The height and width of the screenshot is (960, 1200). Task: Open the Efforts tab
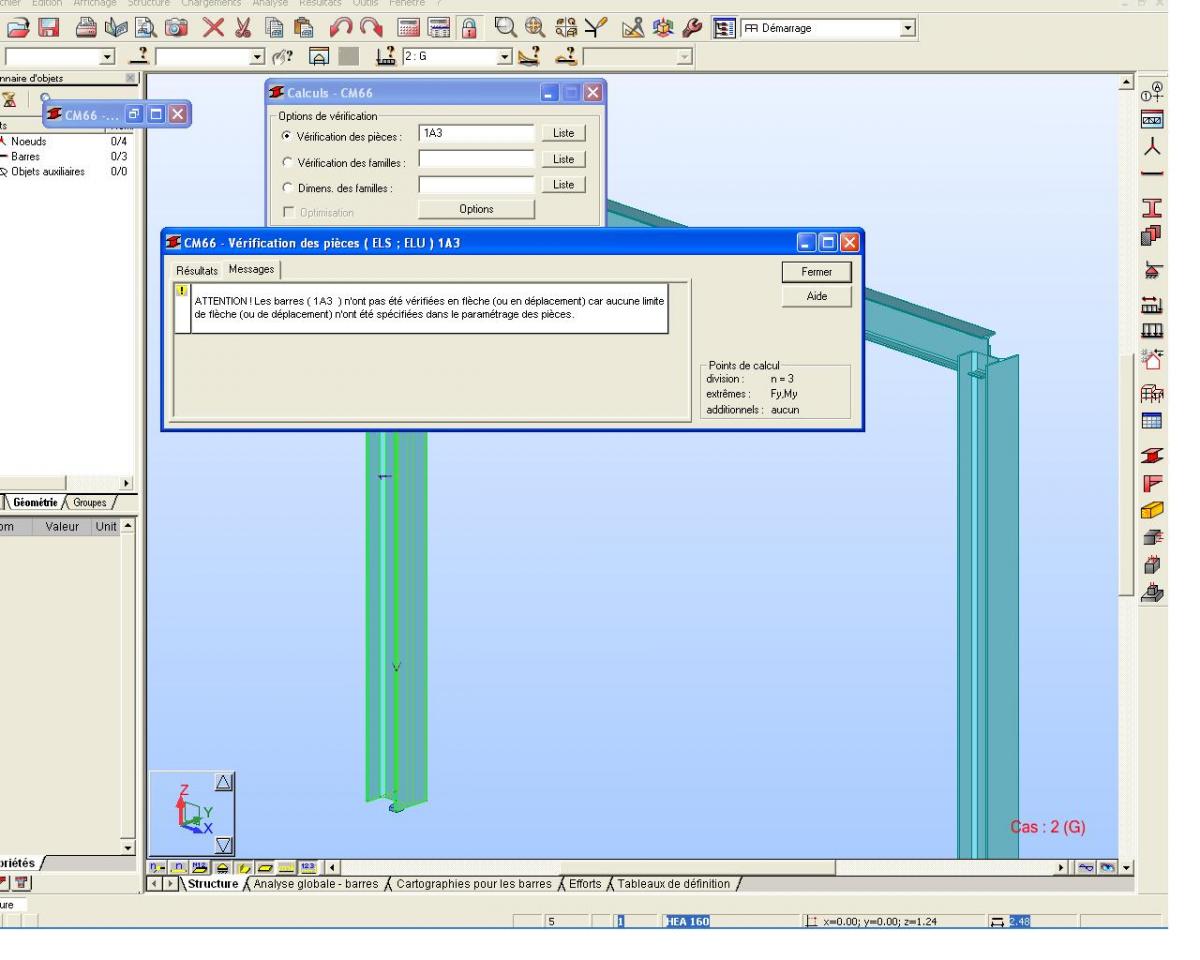click(584, 883)
